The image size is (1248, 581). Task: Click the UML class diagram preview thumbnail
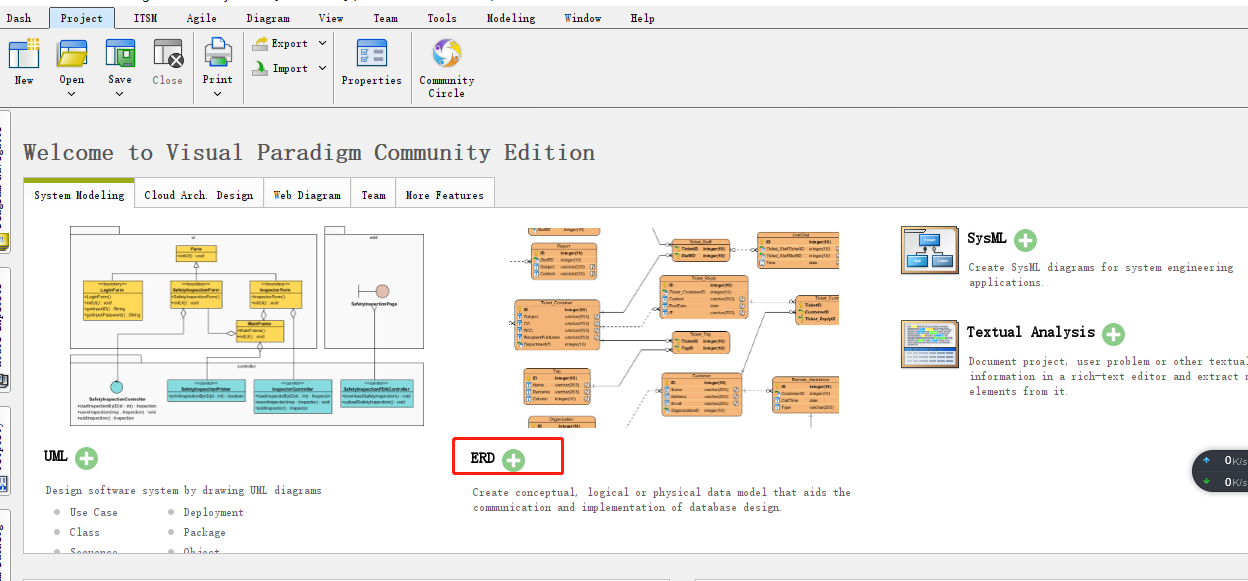pos(247,326)
